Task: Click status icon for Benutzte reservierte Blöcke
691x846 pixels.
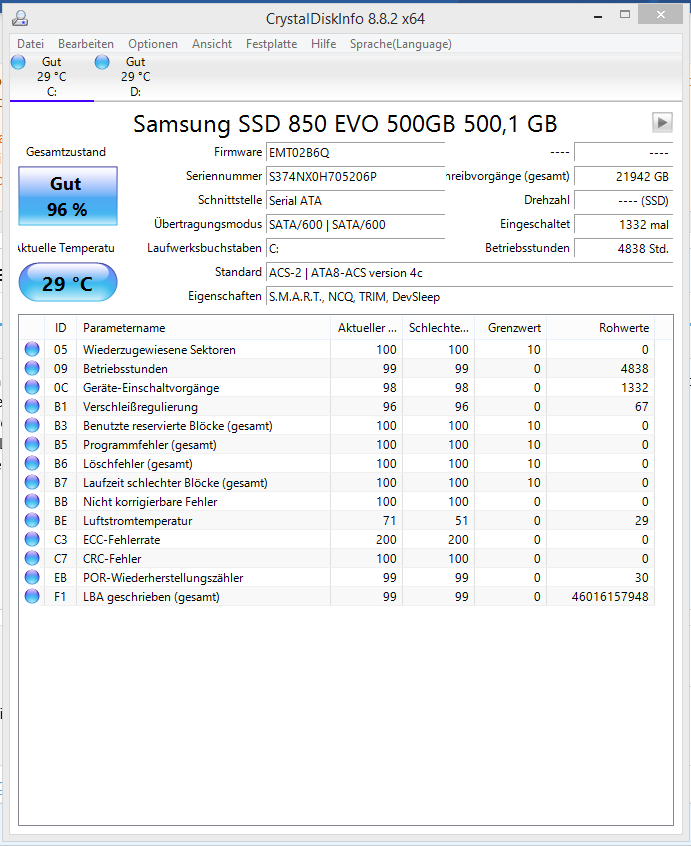Action: [32, 425]
